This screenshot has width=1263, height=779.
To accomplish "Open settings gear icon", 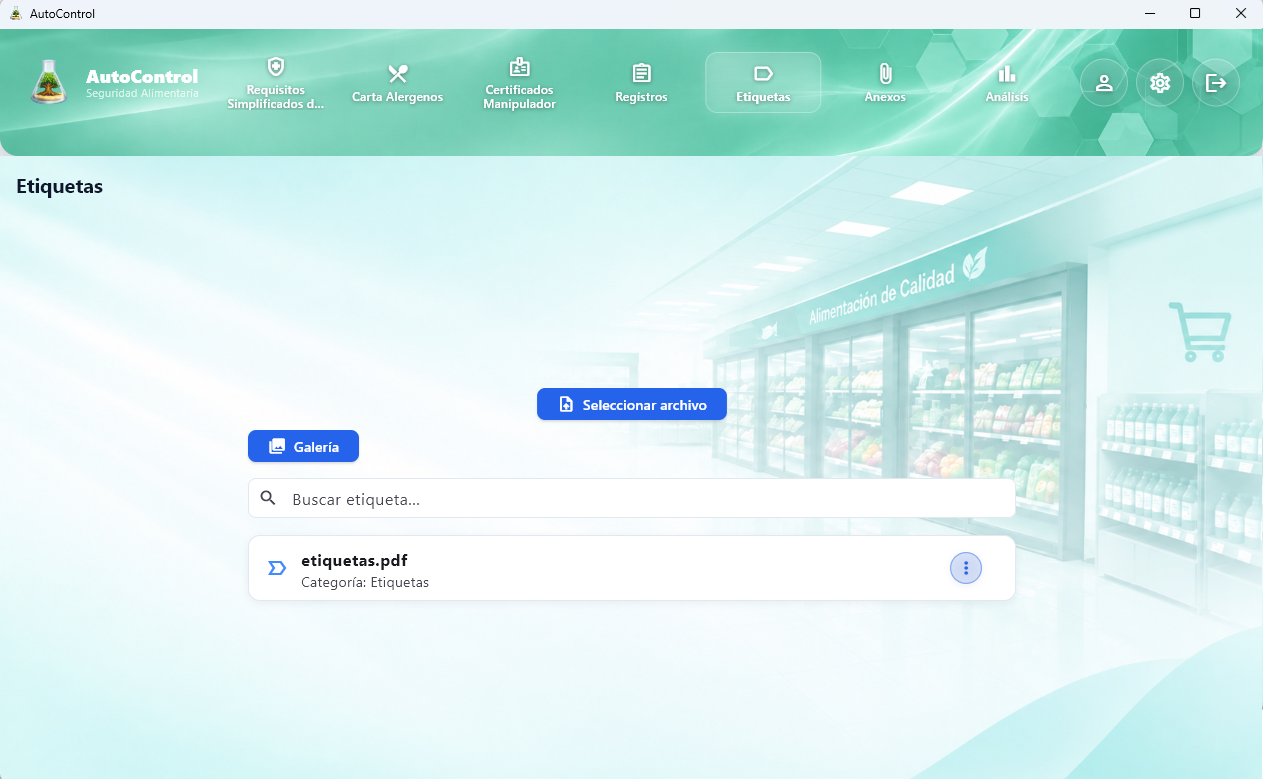I will [1160, 83].
